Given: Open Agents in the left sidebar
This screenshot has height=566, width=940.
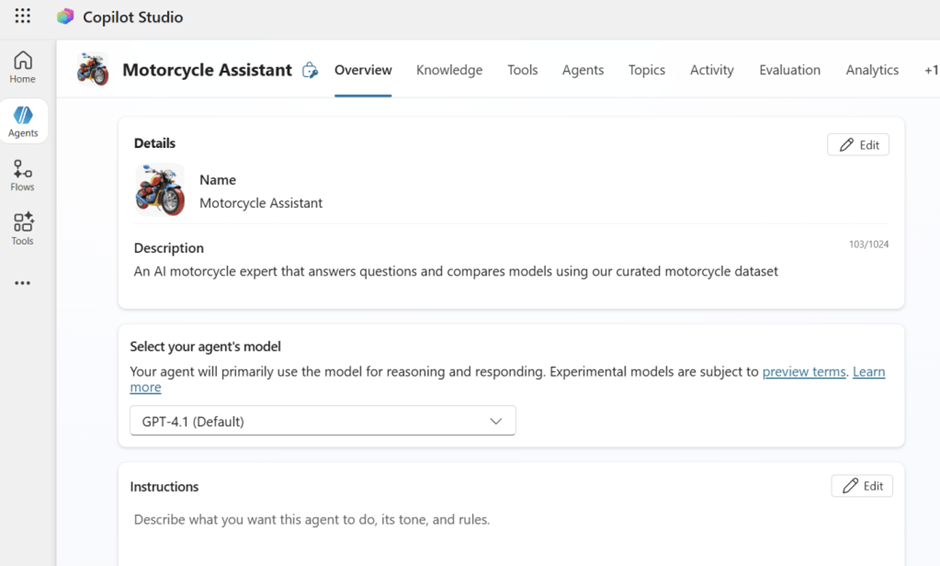Looking at the screenshot, I should (23, 122).
